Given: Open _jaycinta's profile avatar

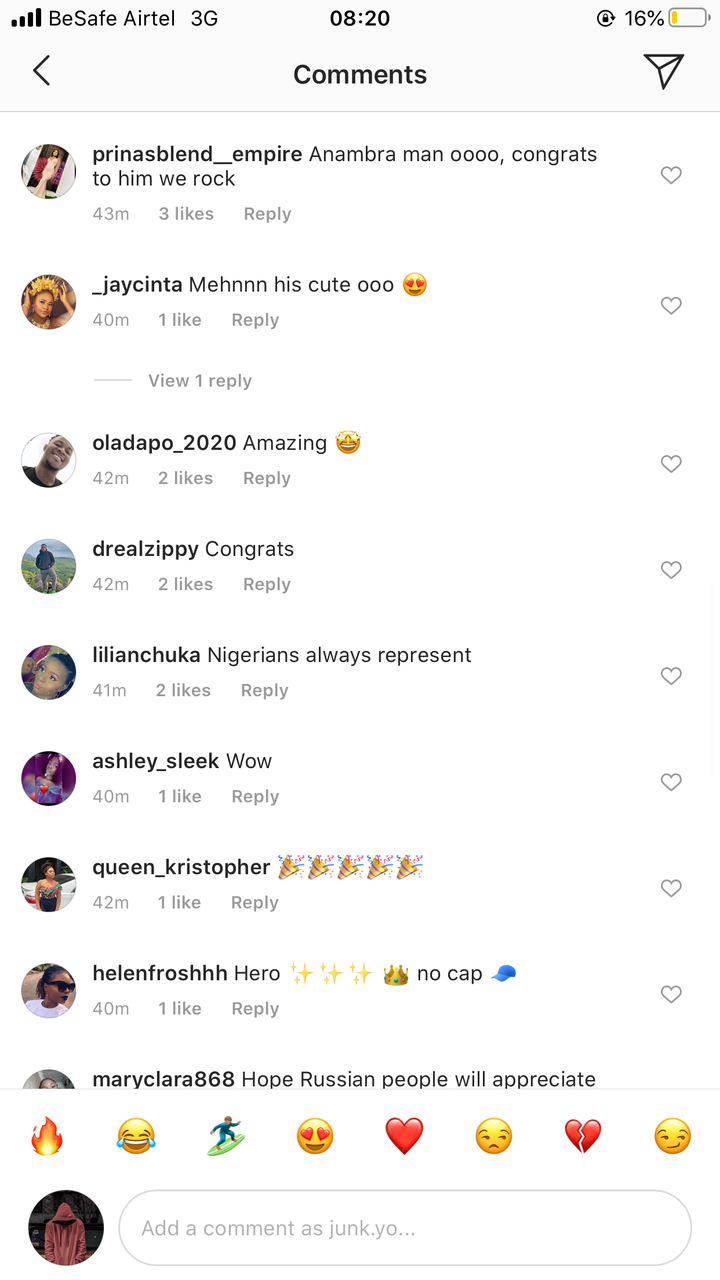Looking at the screenshot, I should click(49, 302).
